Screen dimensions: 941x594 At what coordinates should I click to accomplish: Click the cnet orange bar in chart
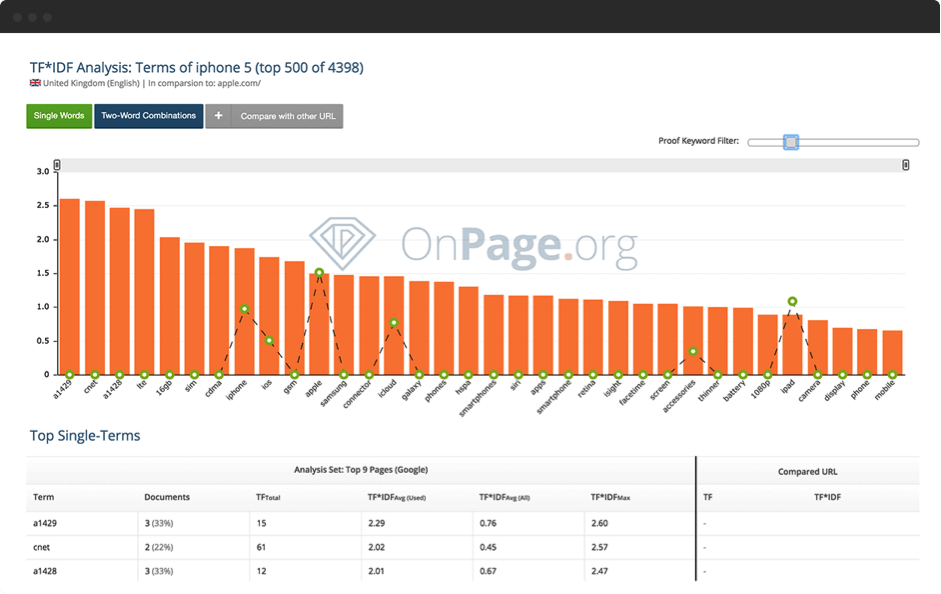(x=95, y=288)
